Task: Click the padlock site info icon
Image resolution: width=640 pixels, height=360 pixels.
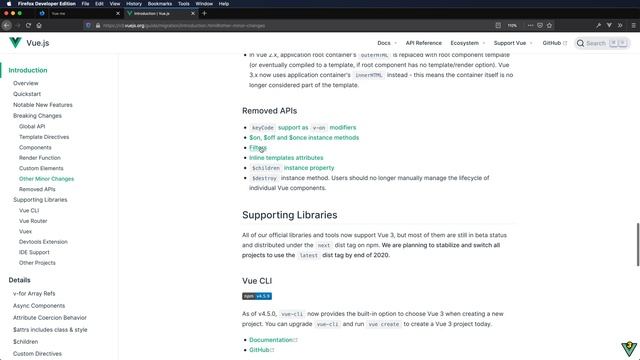Action: click(98, 25)
